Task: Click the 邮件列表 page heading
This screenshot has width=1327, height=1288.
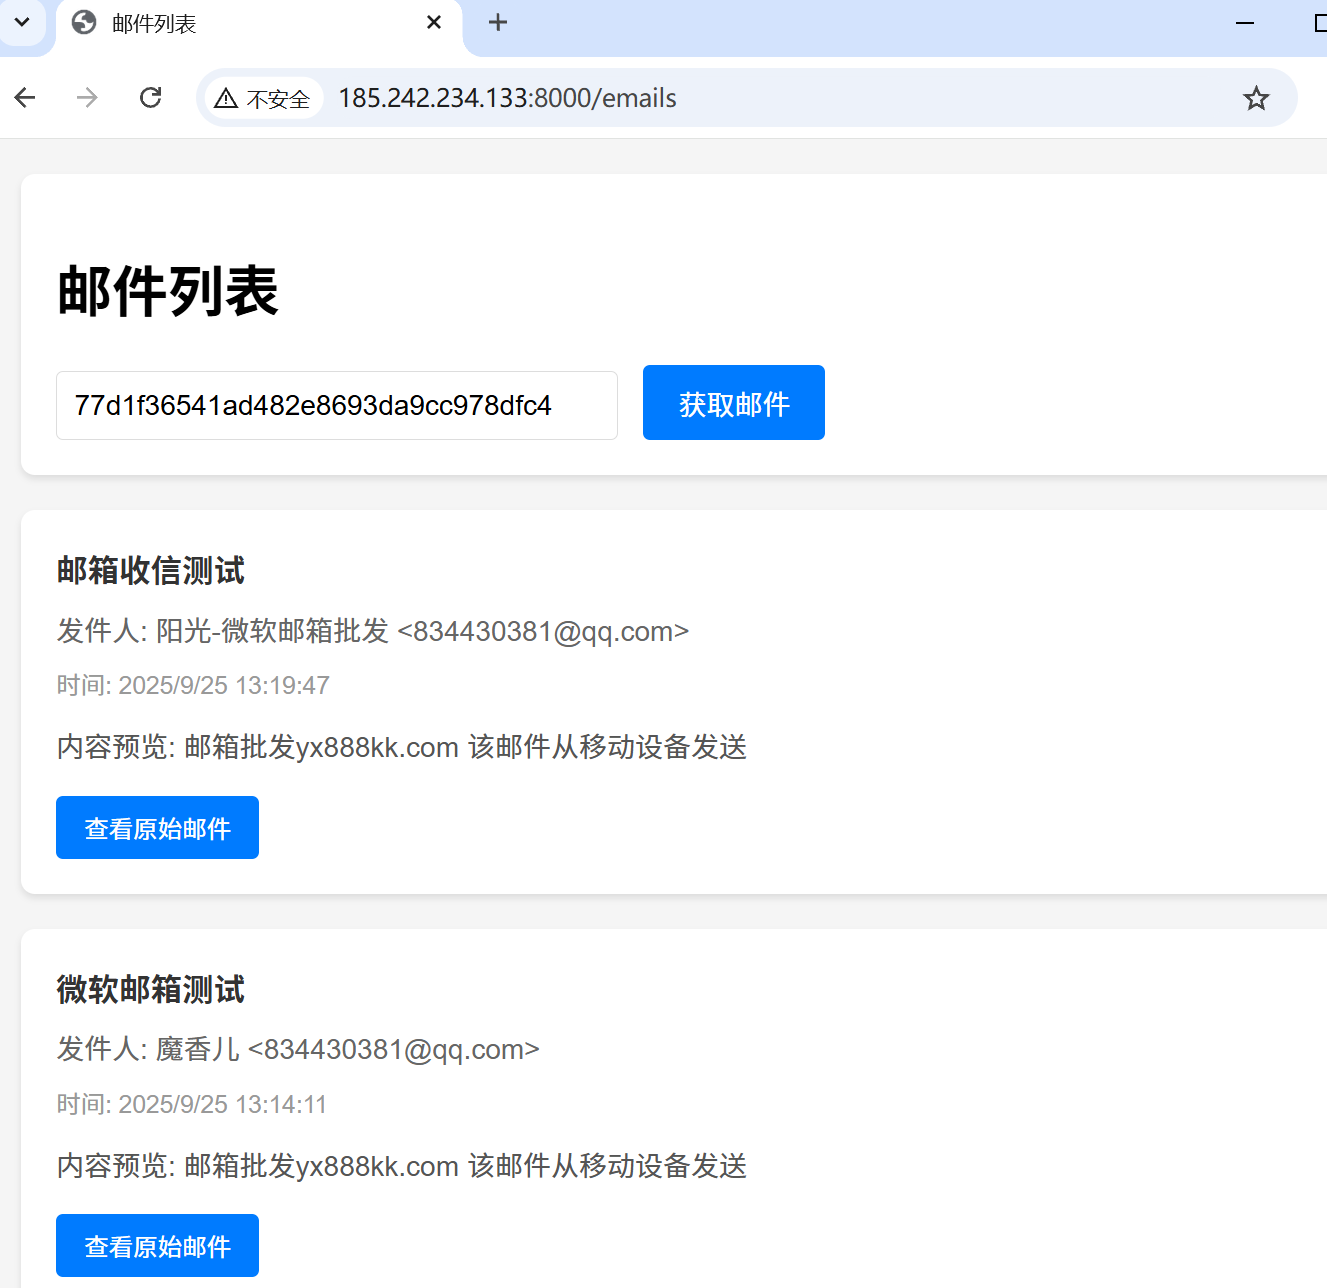Action: coord(168,292)
